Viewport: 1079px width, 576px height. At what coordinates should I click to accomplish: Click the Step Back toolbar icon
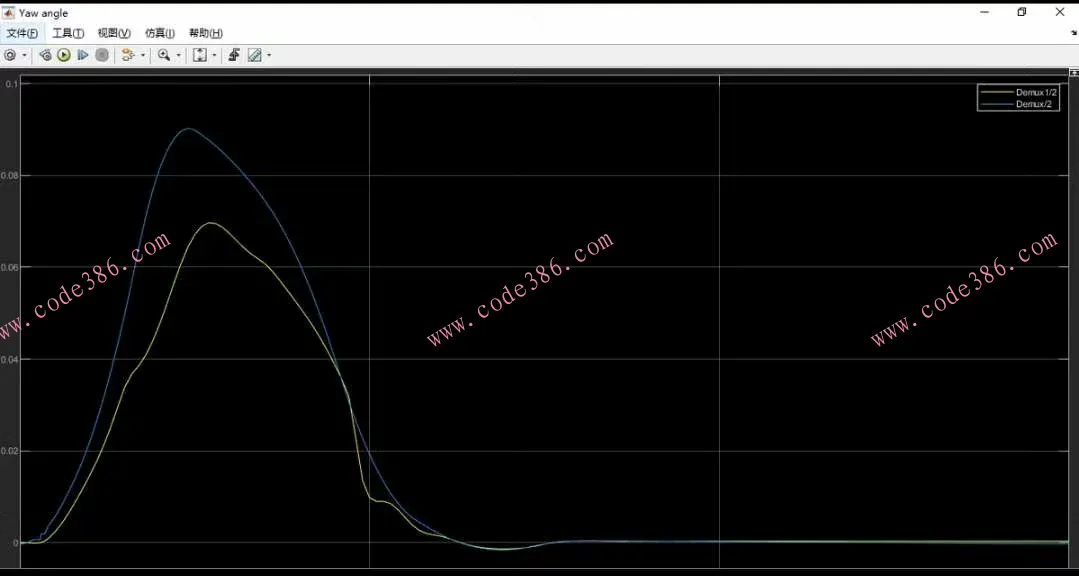point(45,55)
